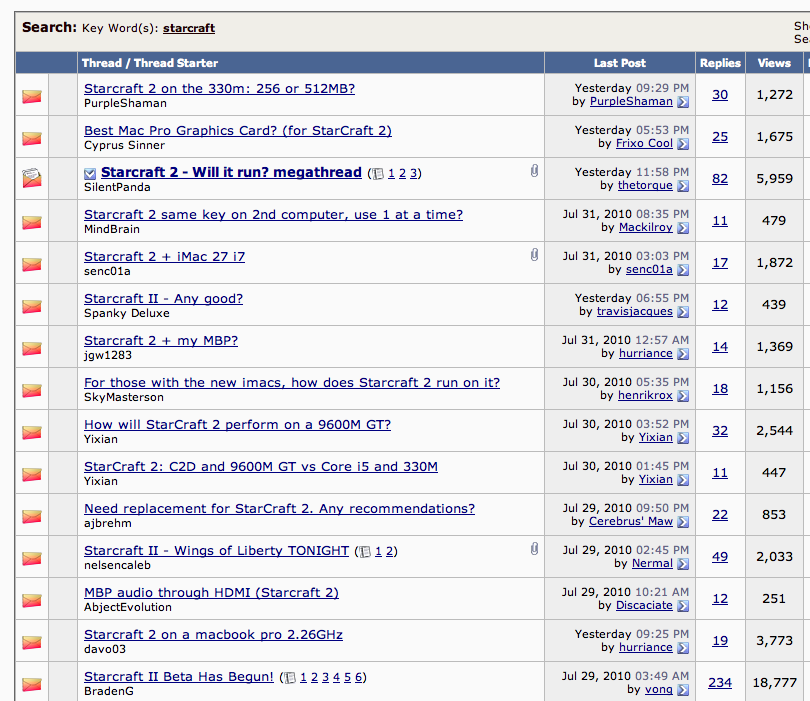Click the 30 replies count link
The width and height of the screenshot is (810, 701).
(720, 95)
